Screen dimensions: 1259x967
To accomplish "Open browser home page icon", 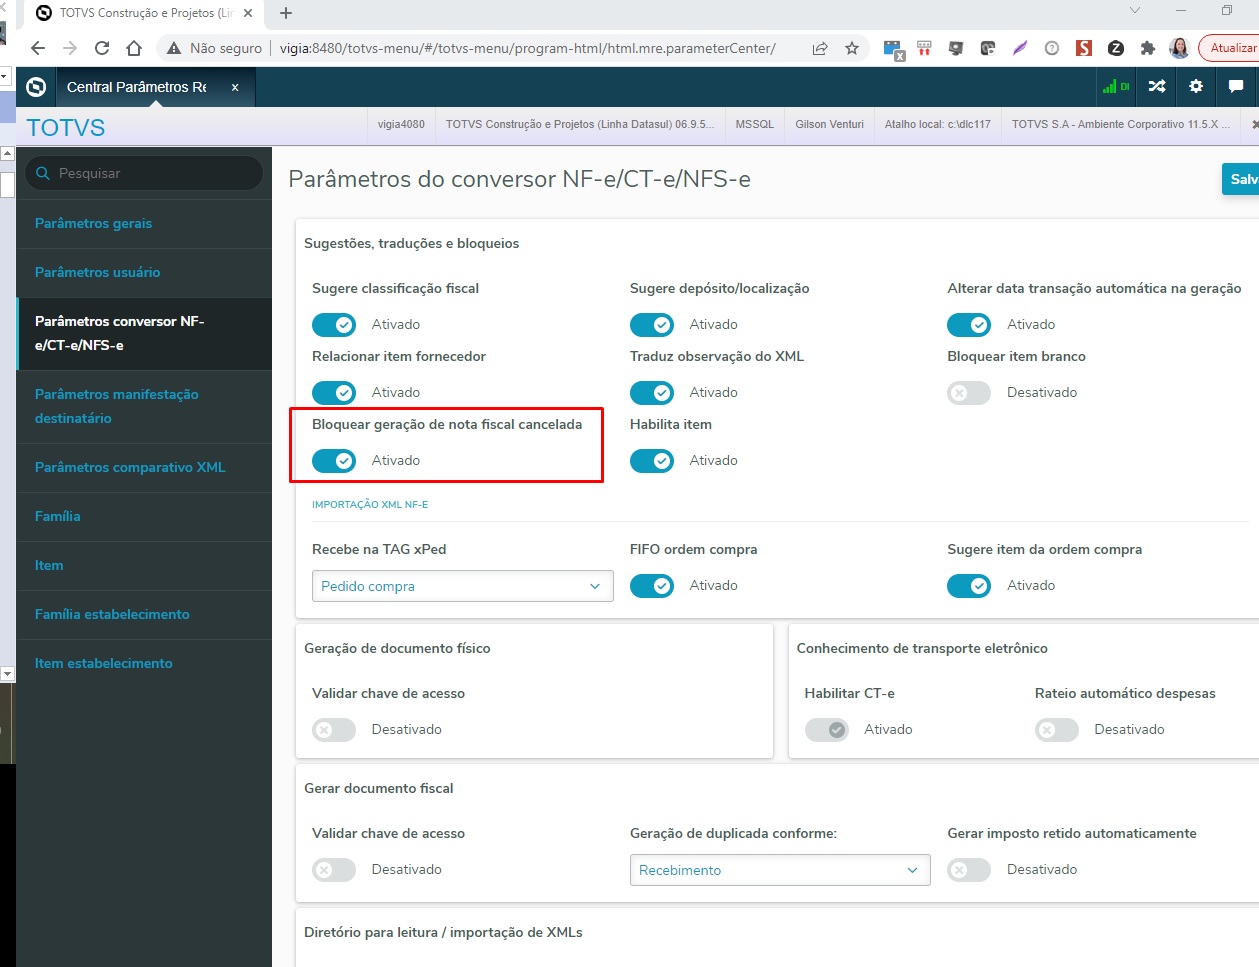I will 134,48.
